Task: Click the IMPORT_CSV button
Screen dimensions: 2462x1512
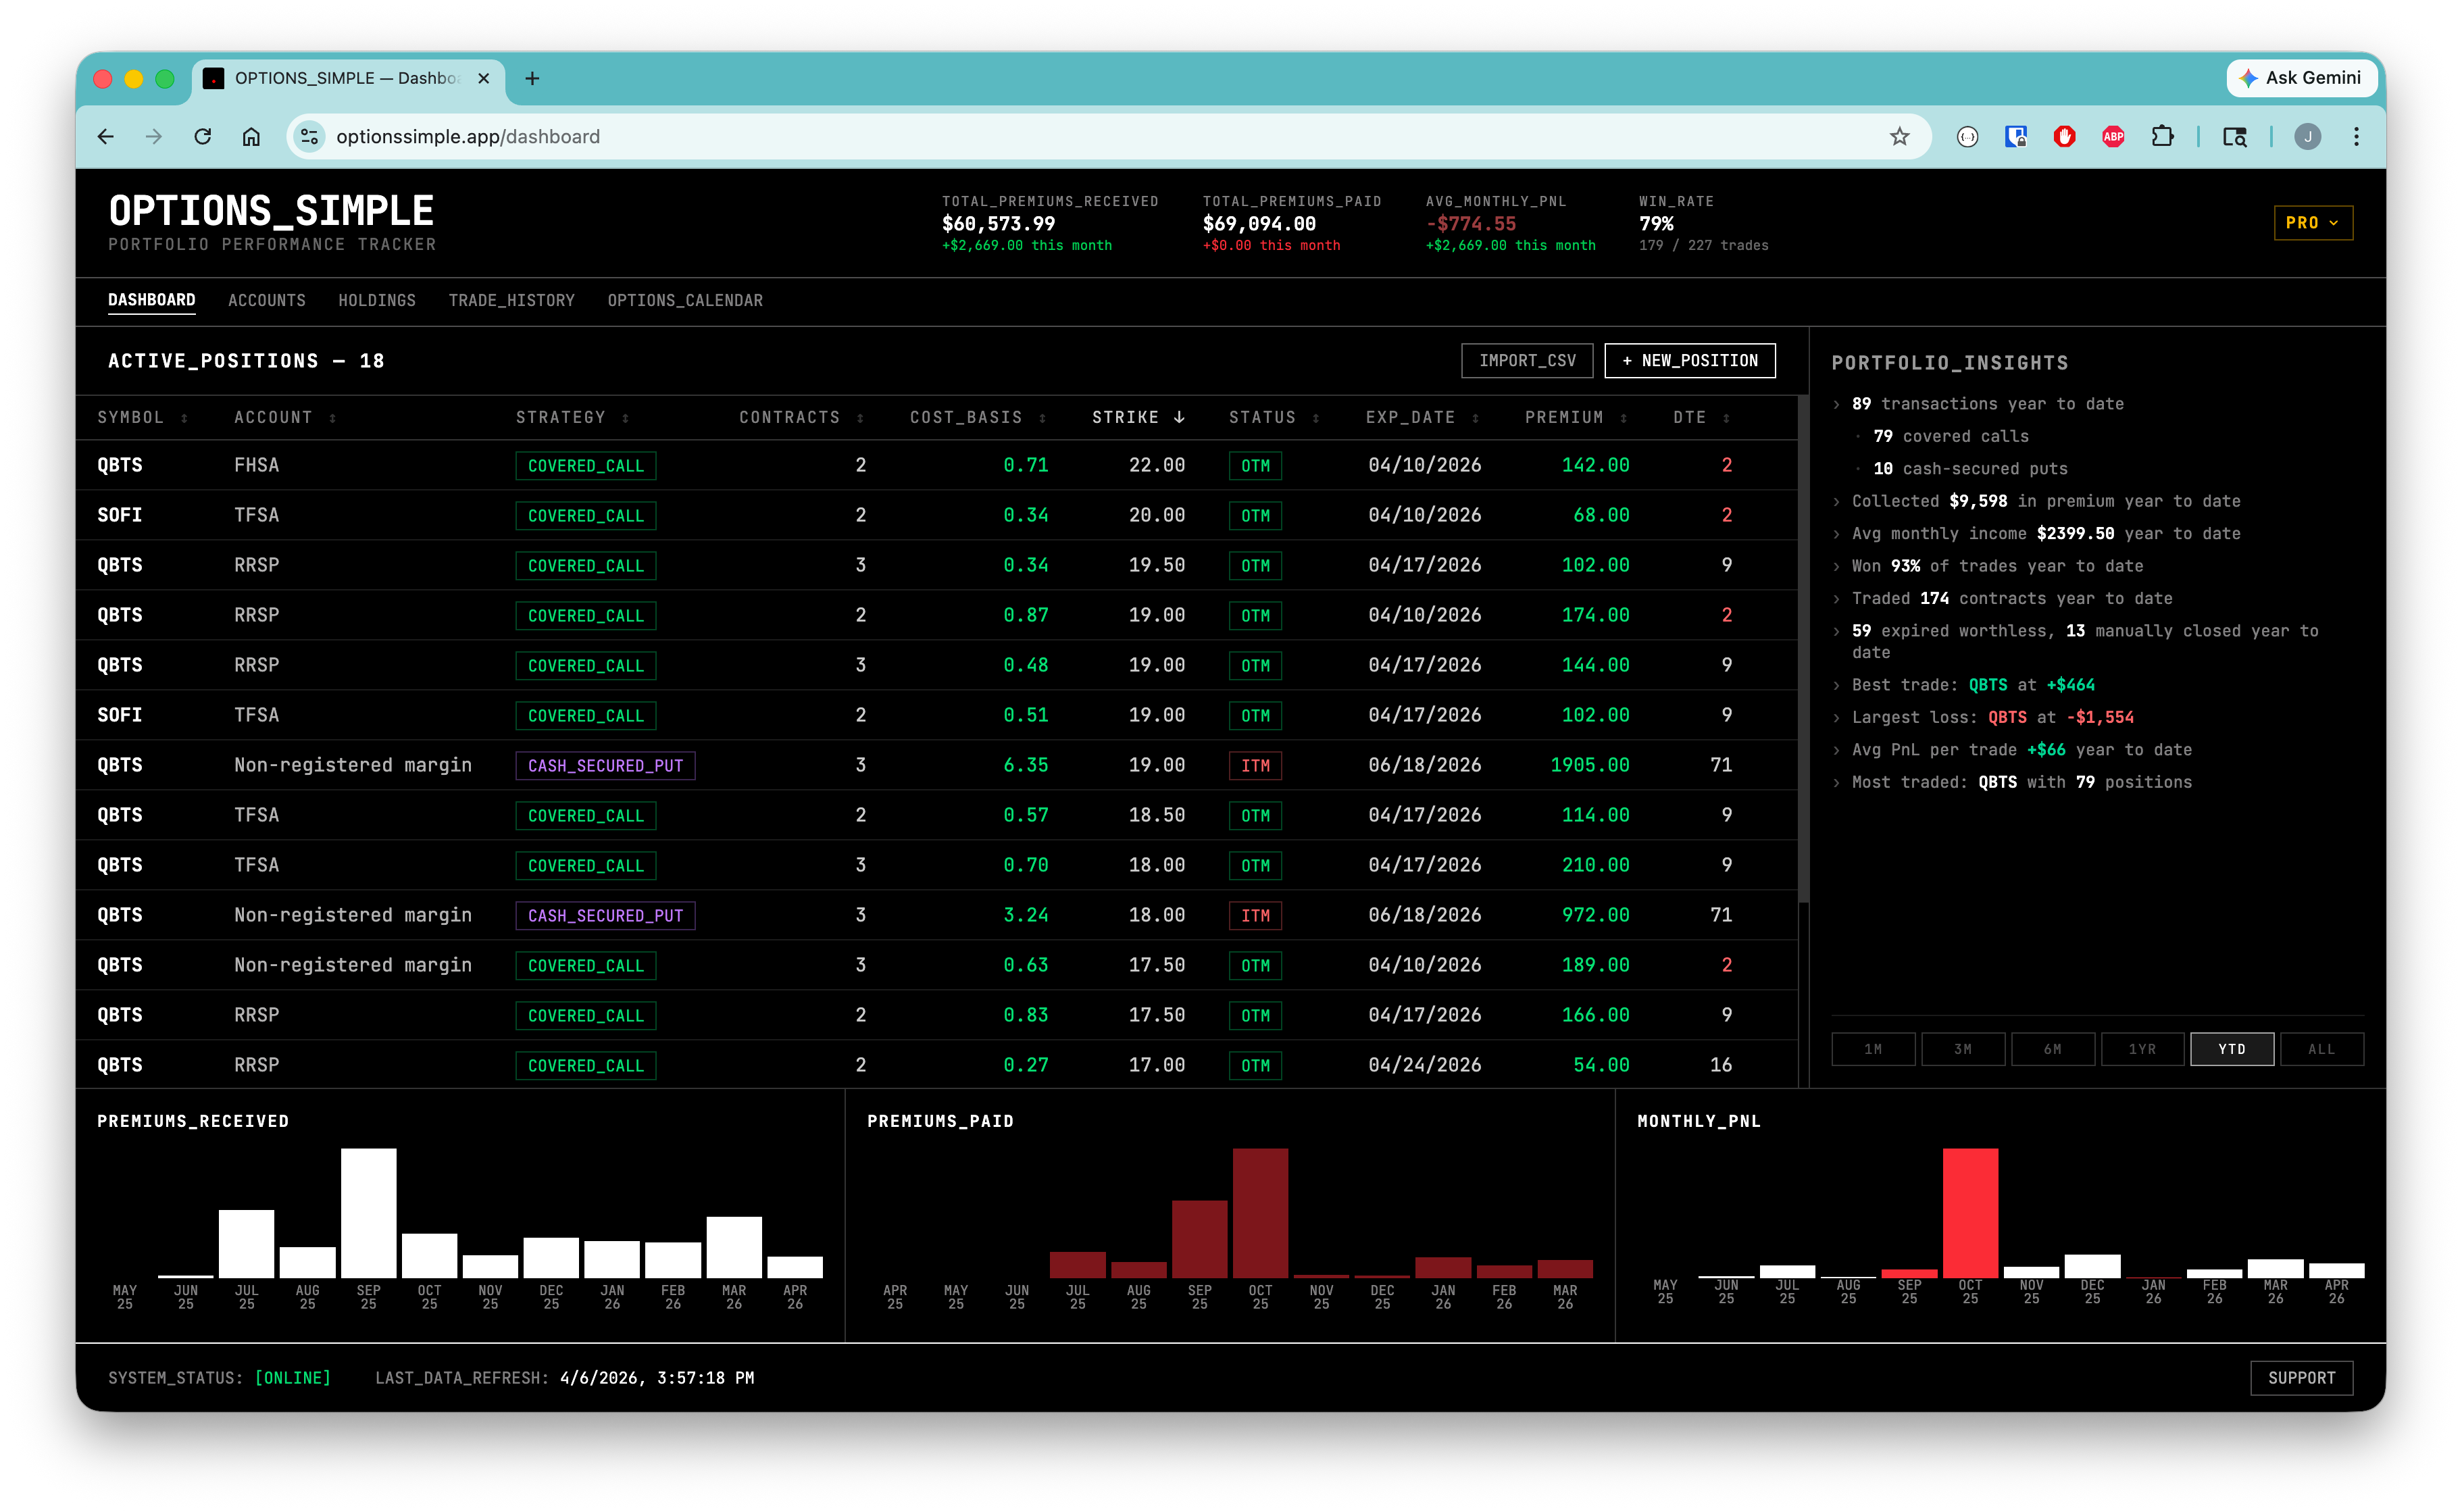Action: pyautogui.click(x=1527, y=361)
